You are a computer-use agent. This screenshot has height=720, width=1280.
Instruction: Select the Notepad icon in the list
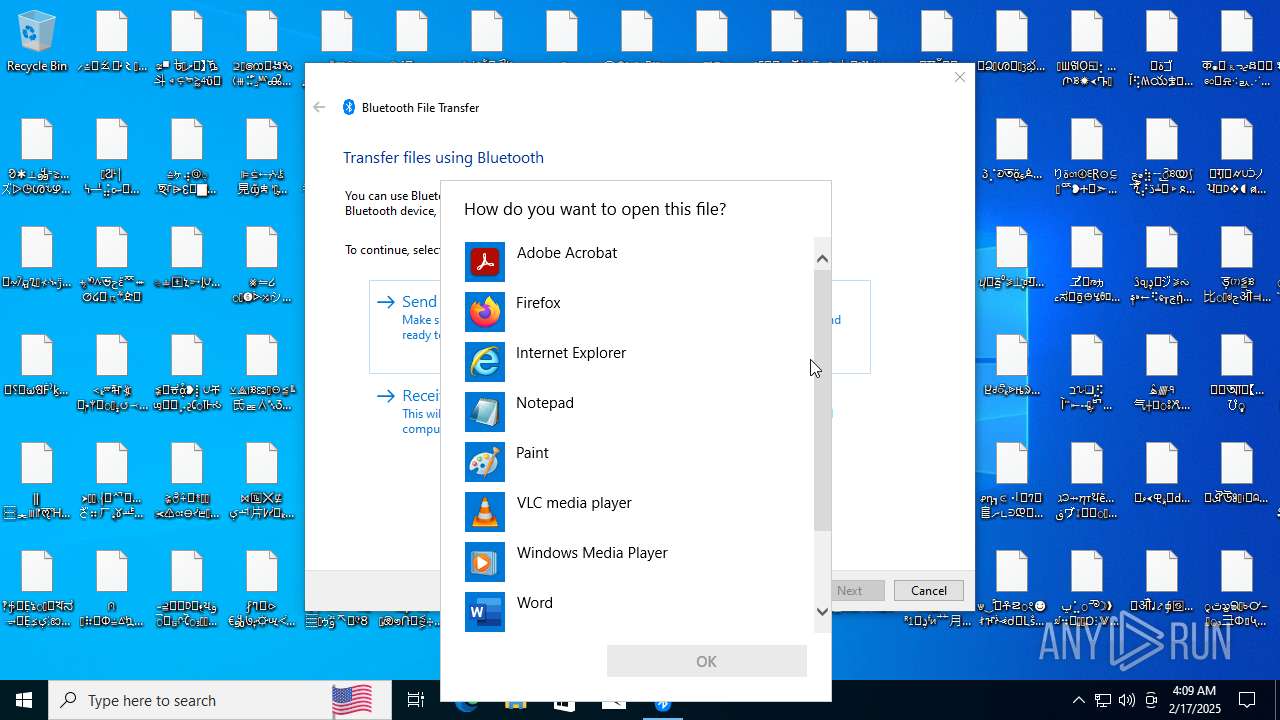485,412
